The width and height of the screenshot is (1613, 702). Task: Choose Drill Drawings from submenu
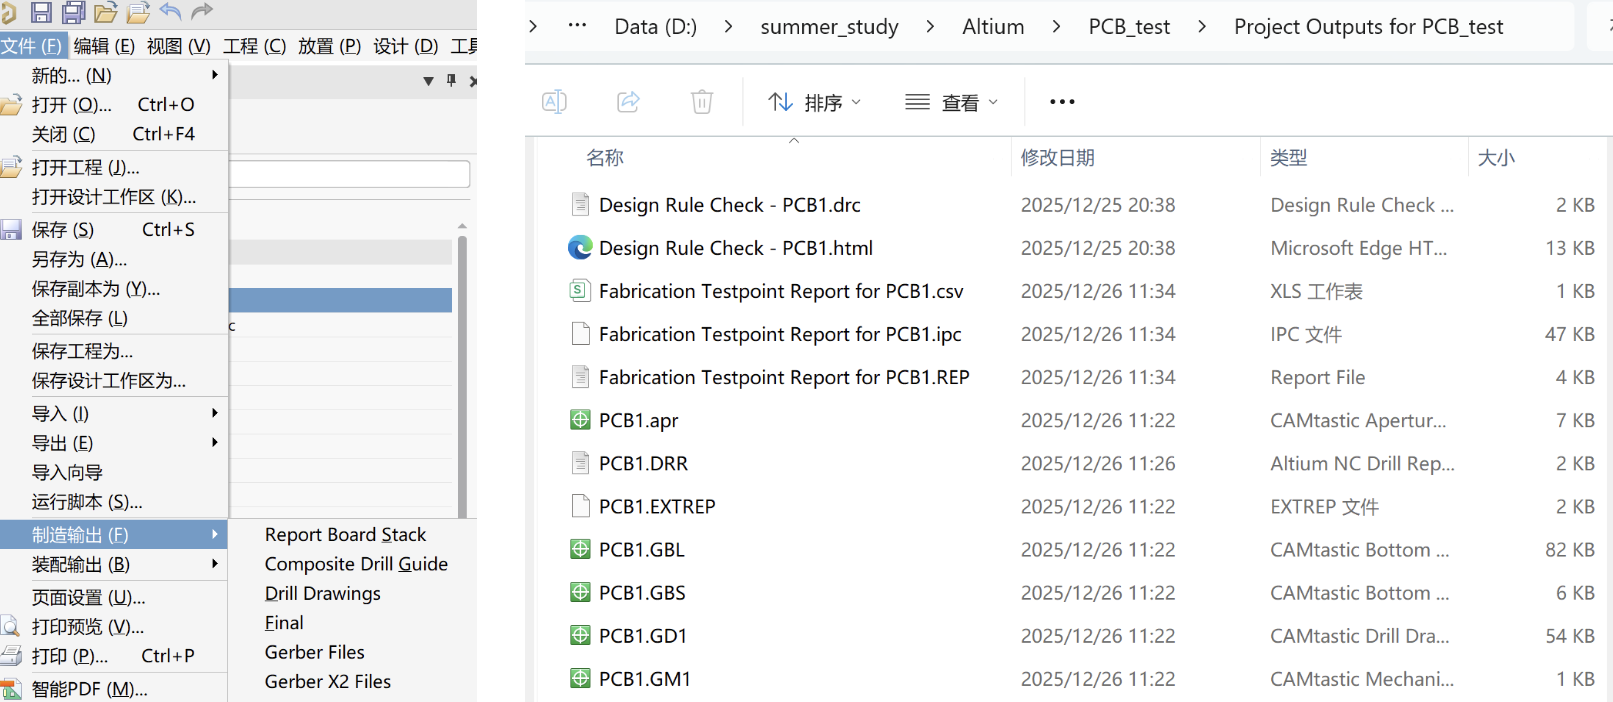[322, 593]
